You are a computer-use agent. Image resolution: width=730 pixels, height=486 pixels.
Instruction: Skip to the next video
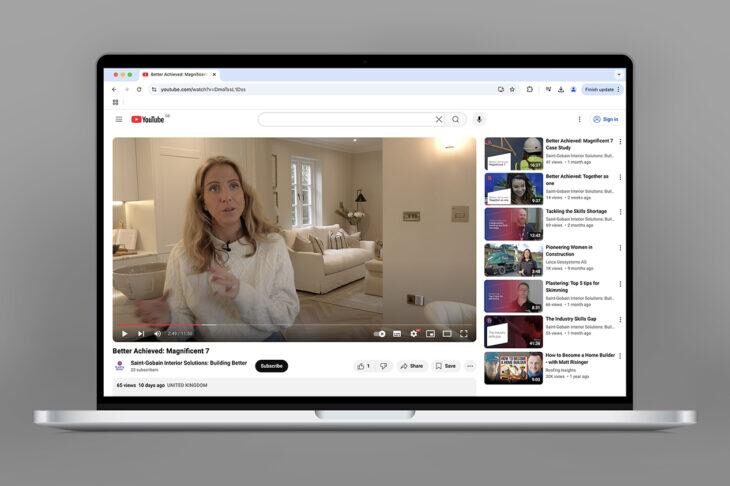coord(141,334)
